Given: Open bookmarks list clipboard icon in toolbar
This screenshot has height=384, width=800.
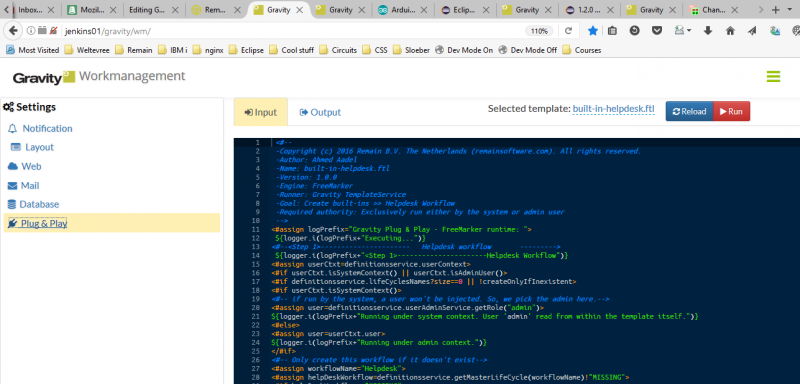Looking at the screenshot, I should (x=612, y=31).
